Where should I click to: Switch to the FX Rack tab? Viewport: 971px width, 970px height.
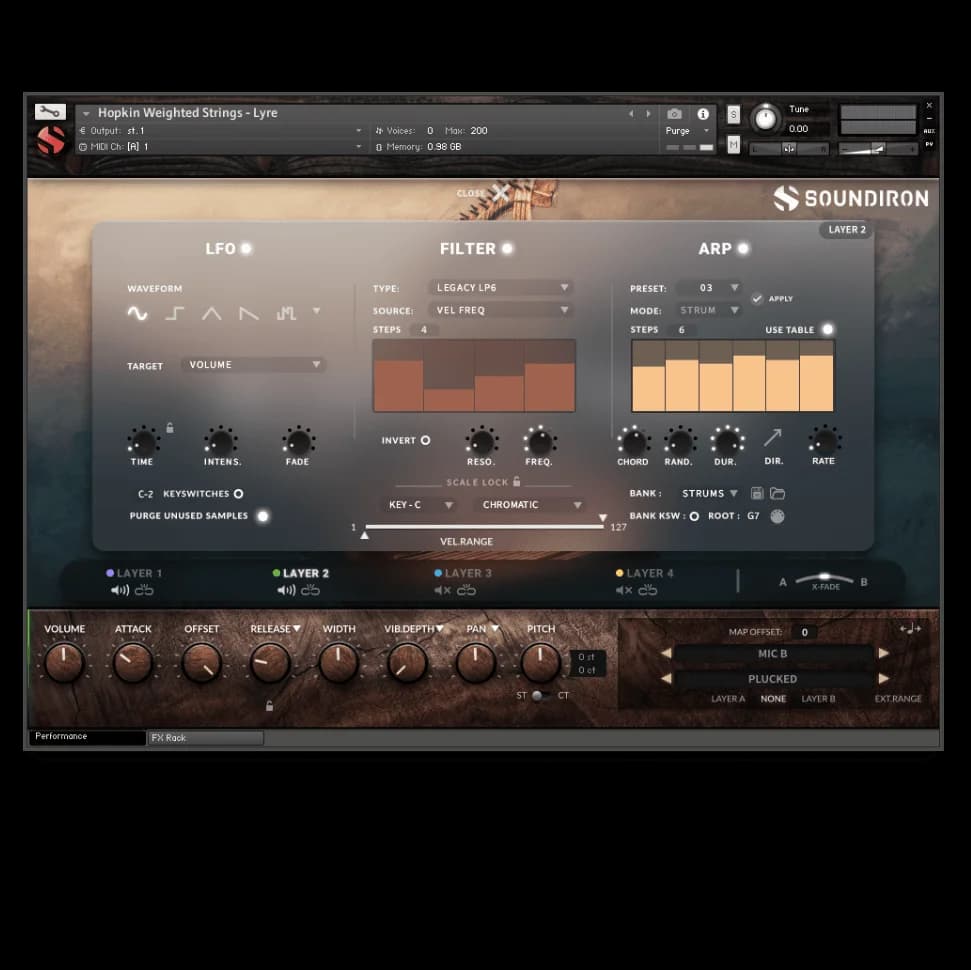[205, 738]
